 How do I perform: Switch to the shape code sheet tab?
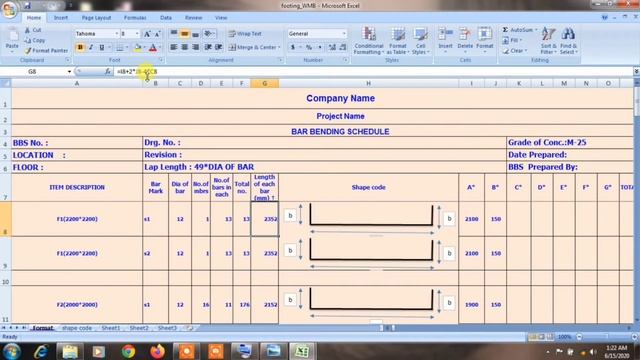tap(77, 328)
